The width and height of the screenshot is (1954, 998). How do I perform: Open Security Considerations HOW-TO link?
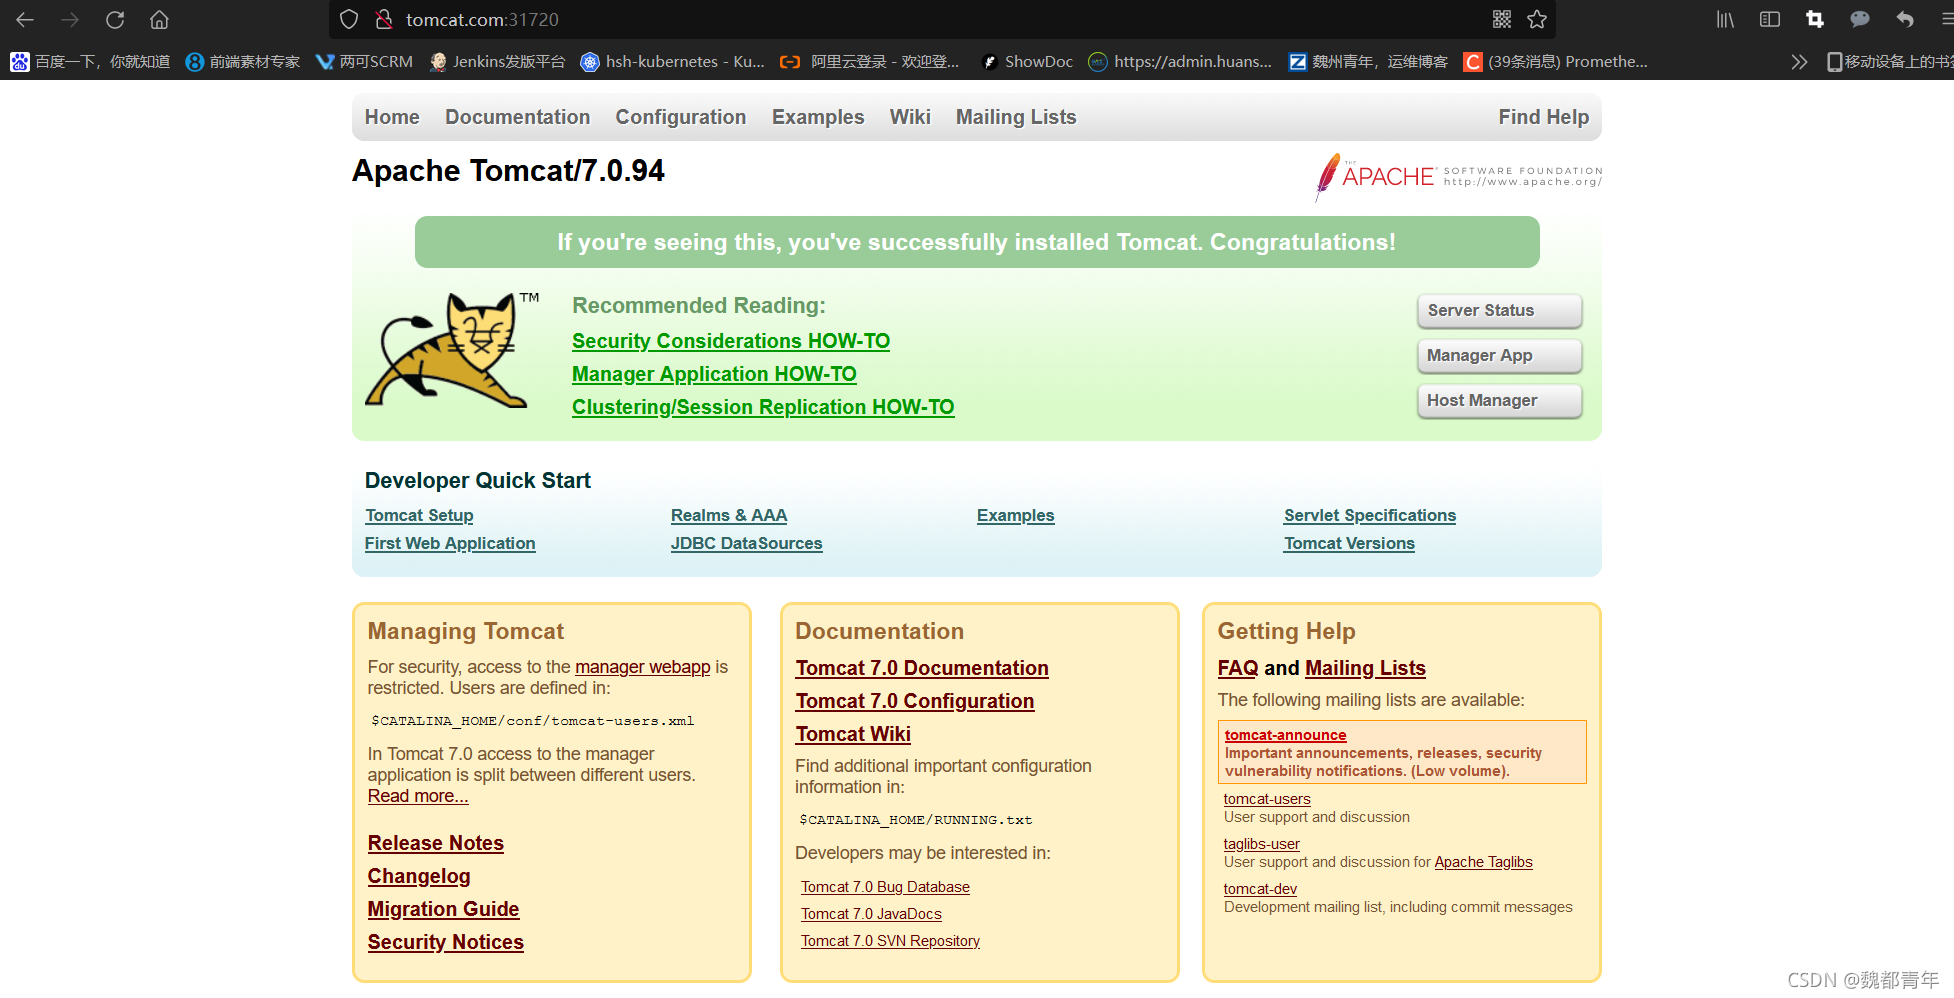coord(731,341)
